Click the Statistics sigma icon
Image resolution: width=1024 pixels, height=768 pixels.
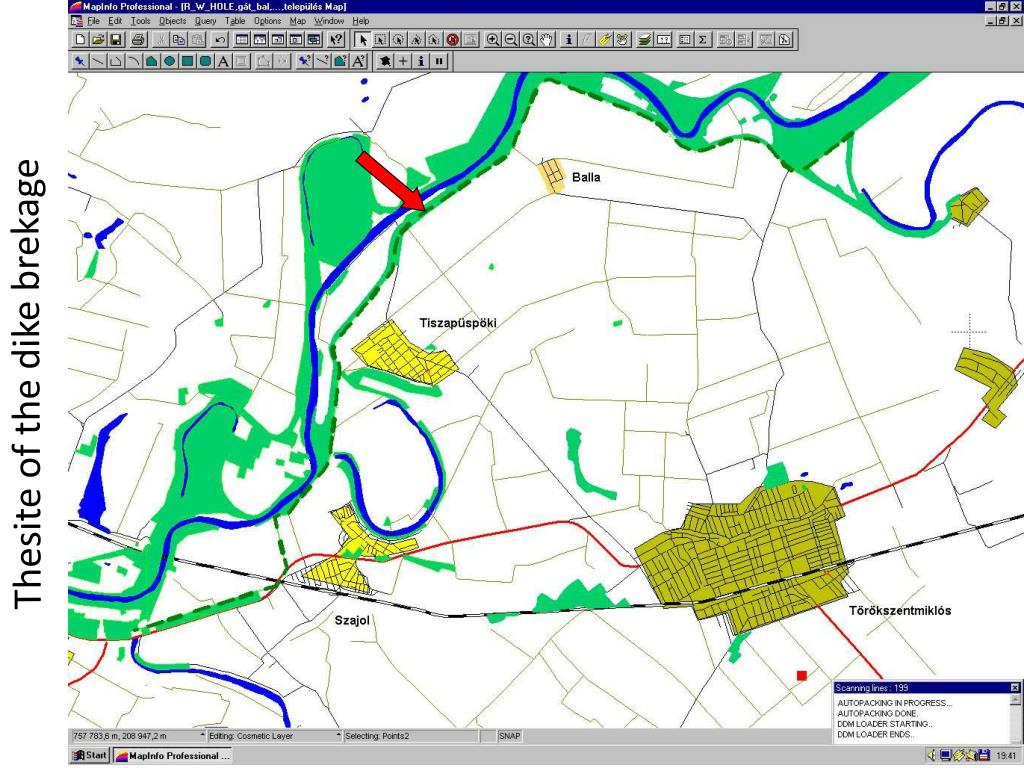[x=702, y=40]
